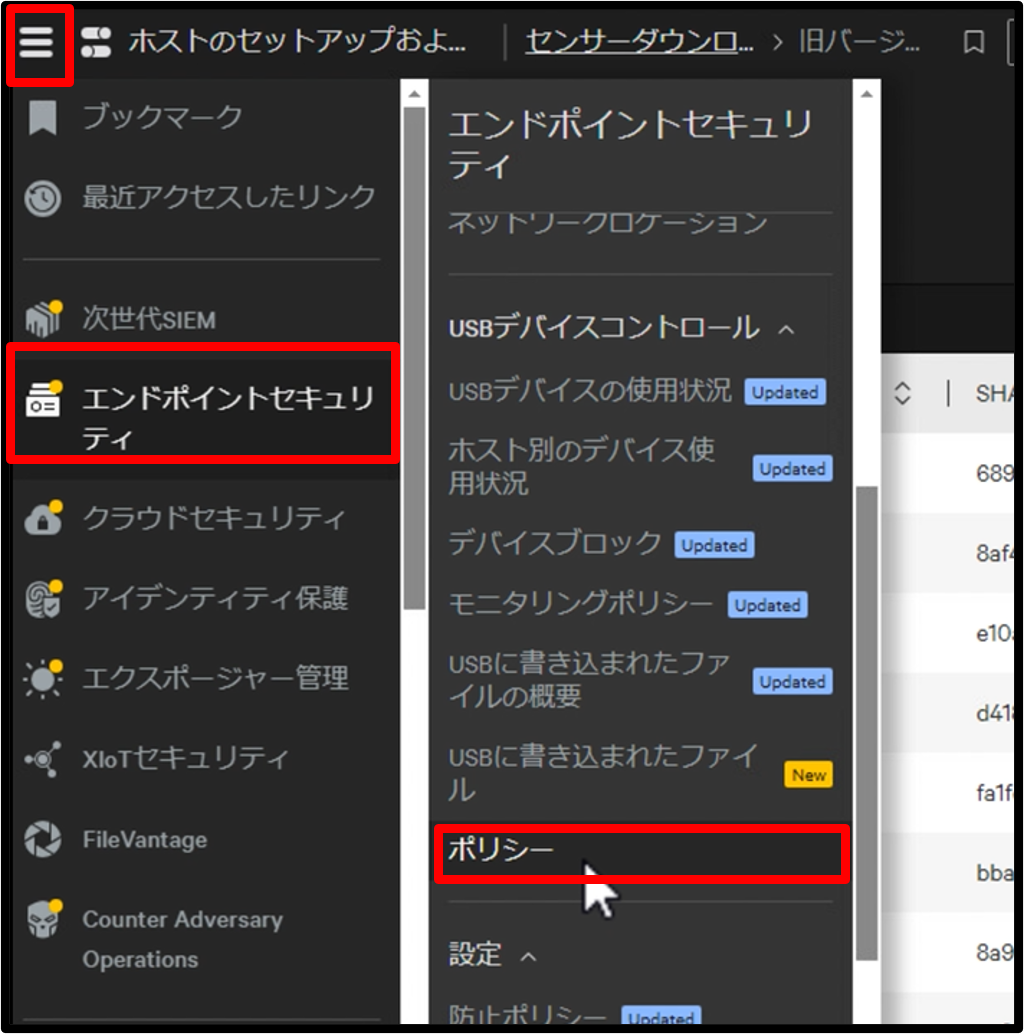Click hash cell starting with fa1f
This screenshot has width=1024, height=1034.
pyautogui.click(x=994, y=793)
